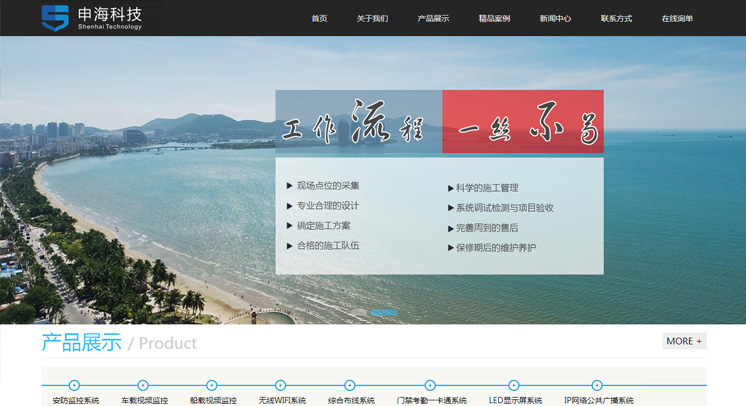Open the 首页 menu item
Viewport: 746px width, 406px height.
(319, 19)
